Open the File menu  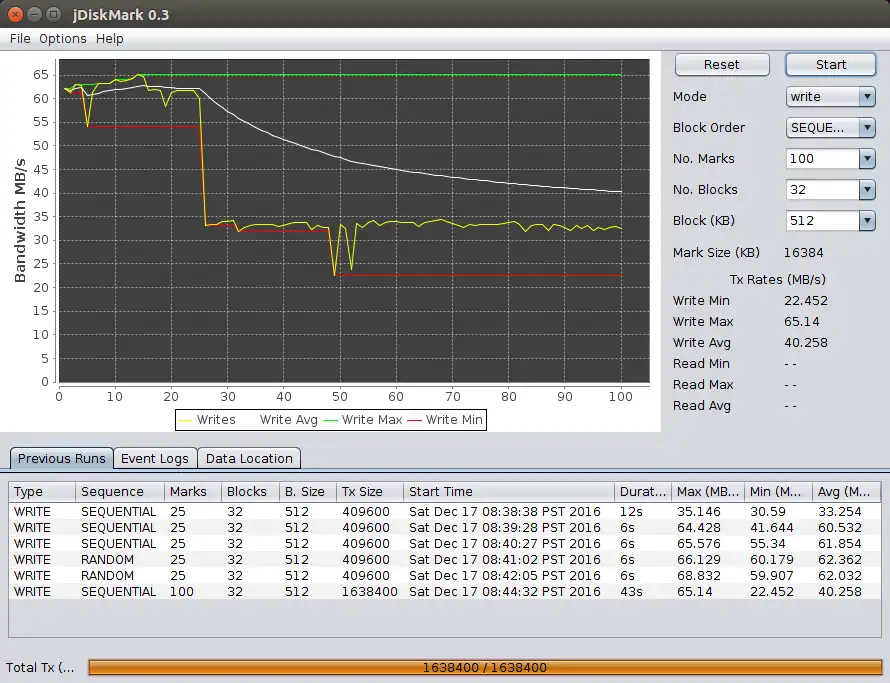(x=20, y=39)
